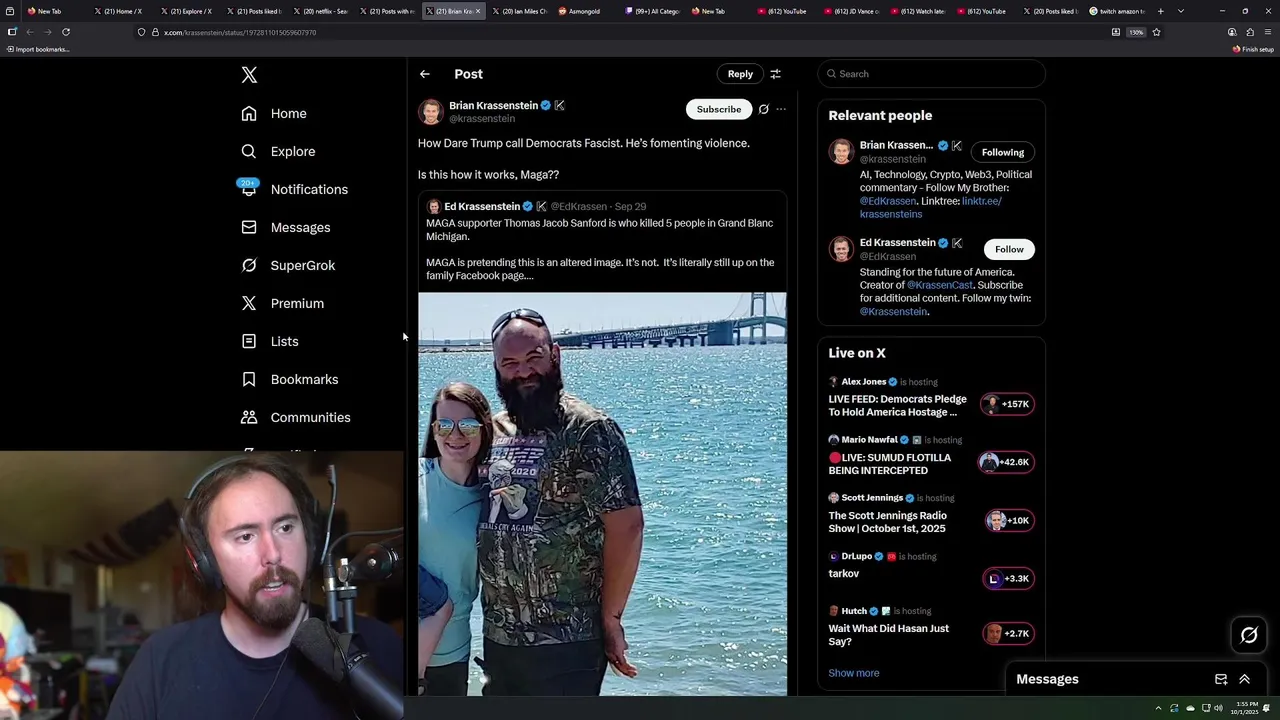Open Brian Krassenstein's profile avatar in post
This screenshot has height=720, width=1280.
click(x=431, y=111)
